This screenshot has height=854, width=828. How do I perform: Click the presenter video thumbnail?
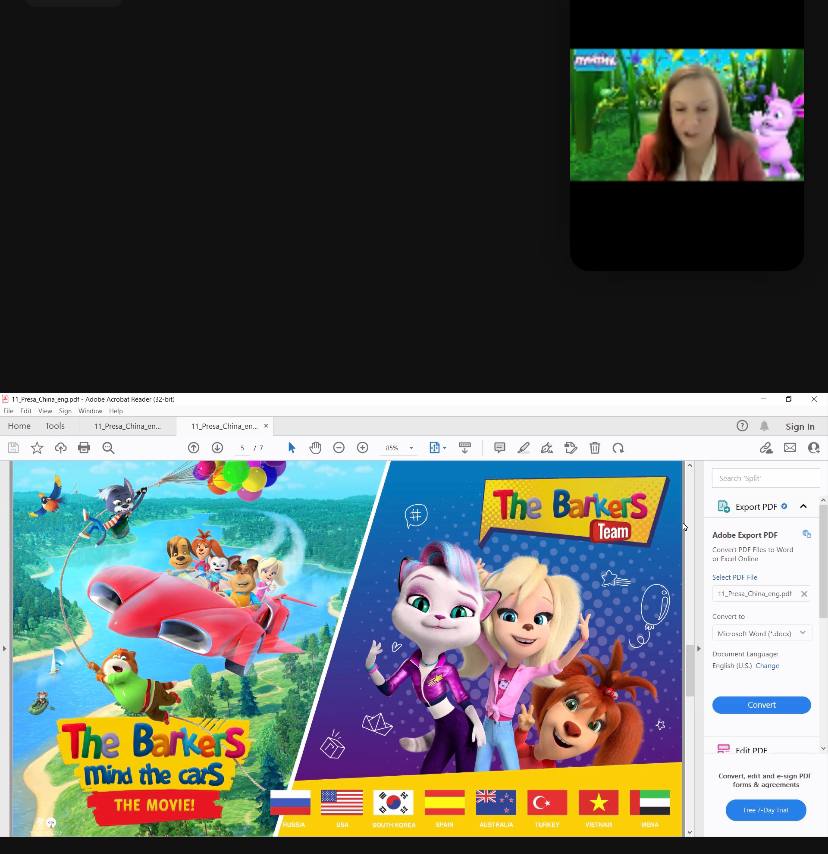click(686, 115)
